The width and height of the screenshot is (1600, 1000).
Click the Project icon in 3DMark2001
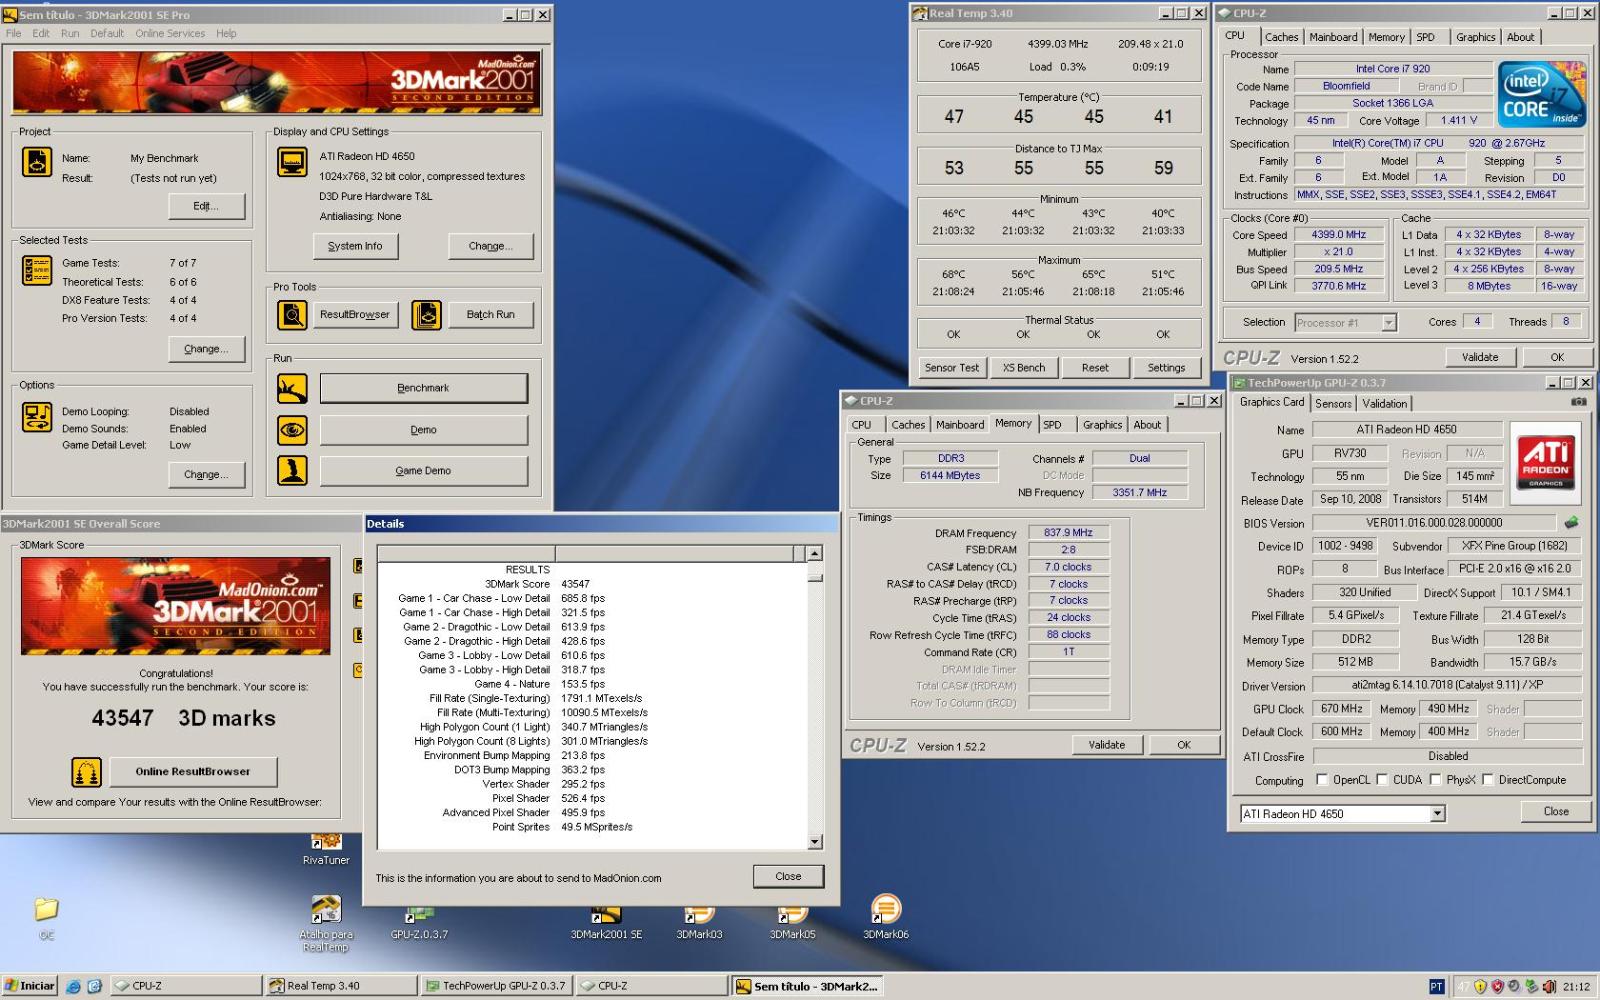37,161
